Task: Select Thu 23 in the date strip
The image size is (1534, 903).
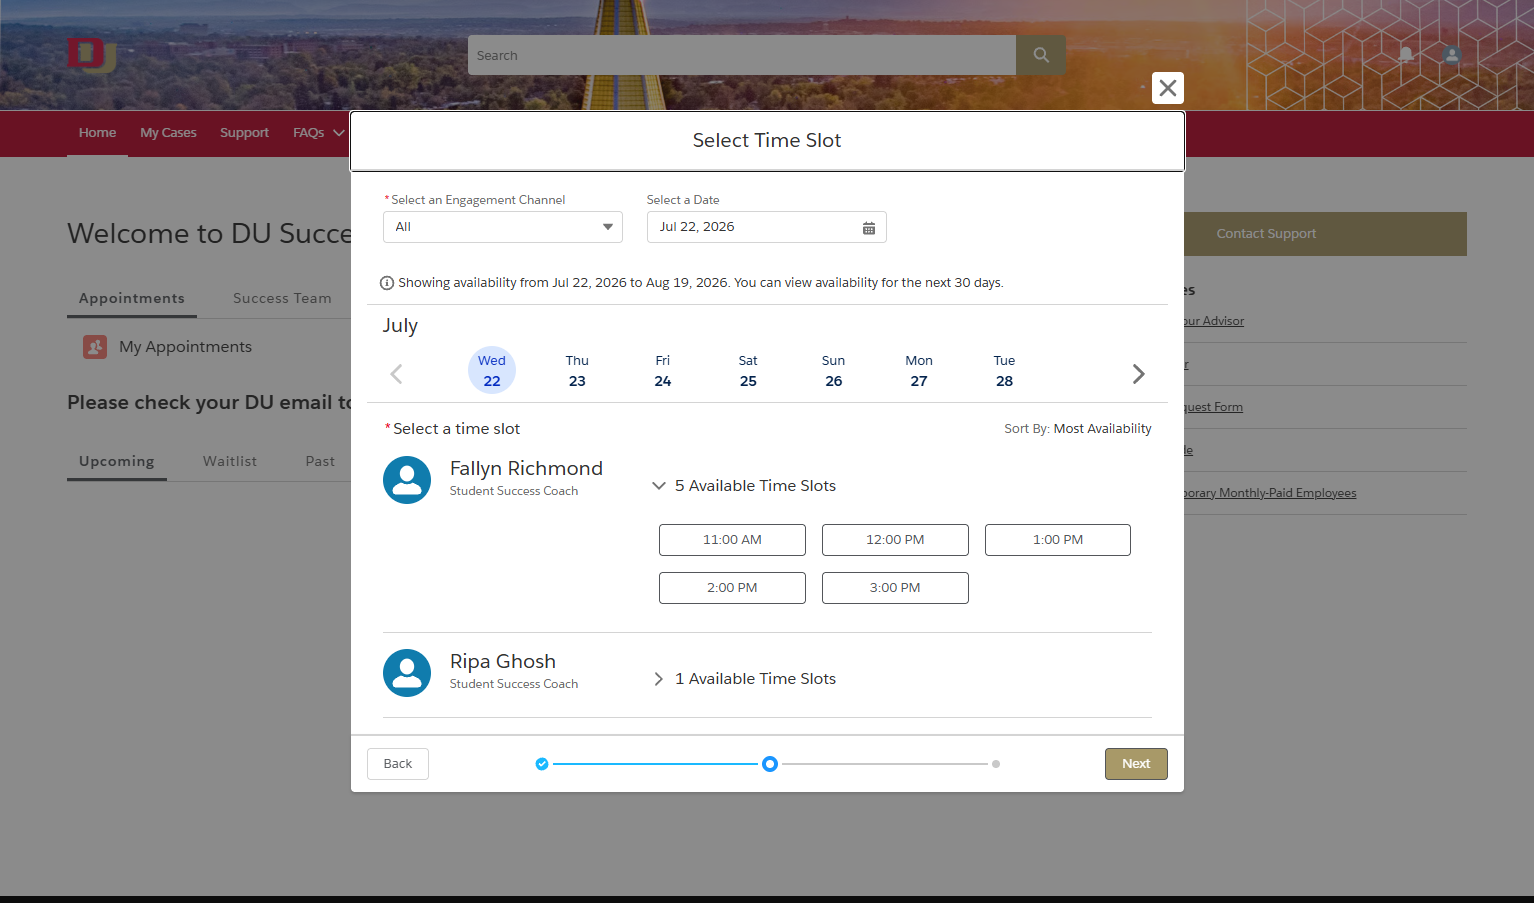Action: coord(577,371)
